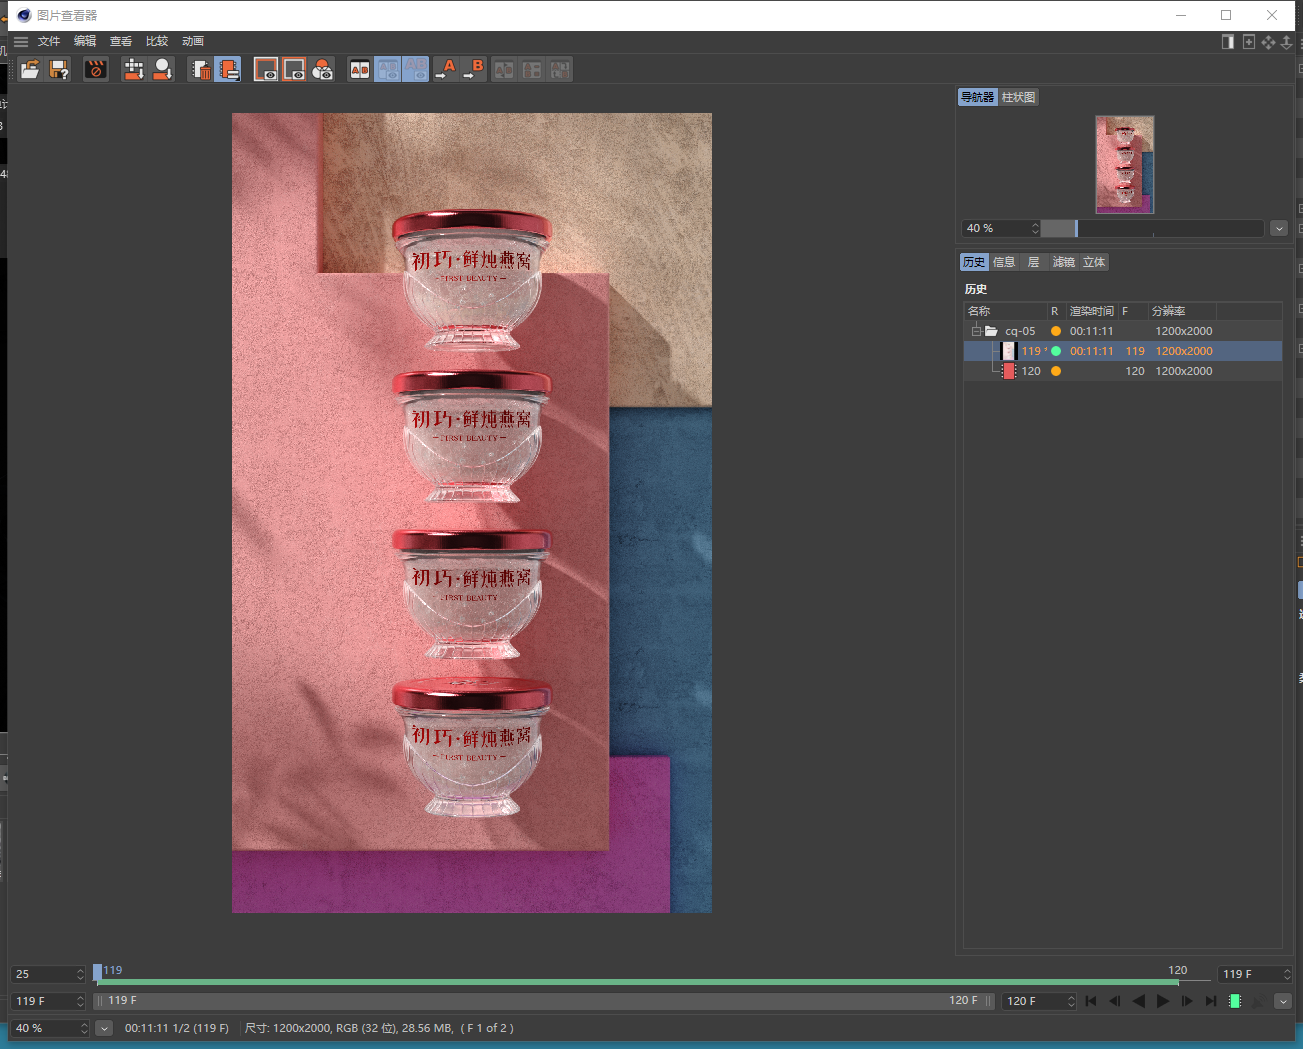Open the dropdown at the timeline's right end
This screenshot has height=1049, width=1303.
tap(1283, 1001)
